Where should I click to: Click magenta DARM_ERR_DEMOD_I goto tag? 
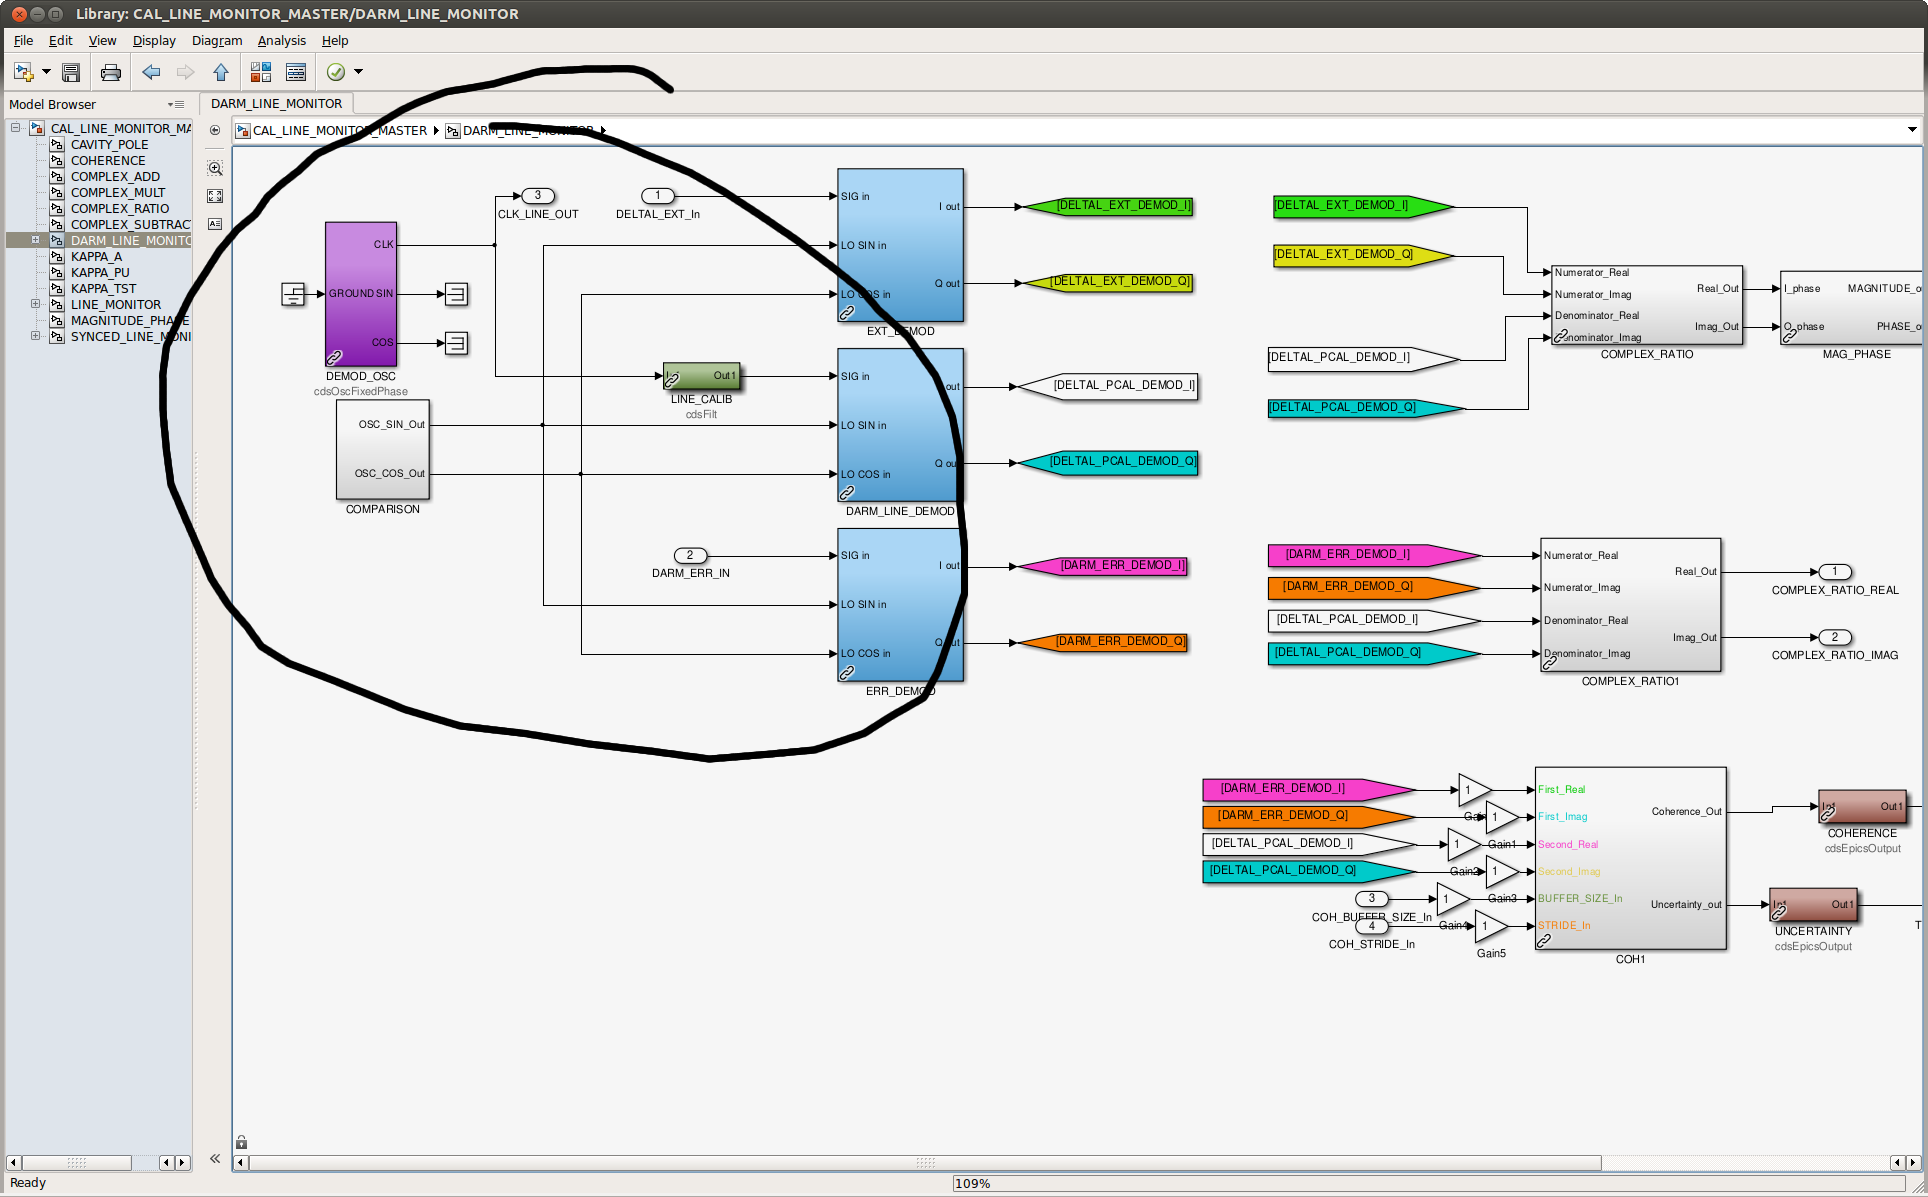click(x=1103, y=566)
